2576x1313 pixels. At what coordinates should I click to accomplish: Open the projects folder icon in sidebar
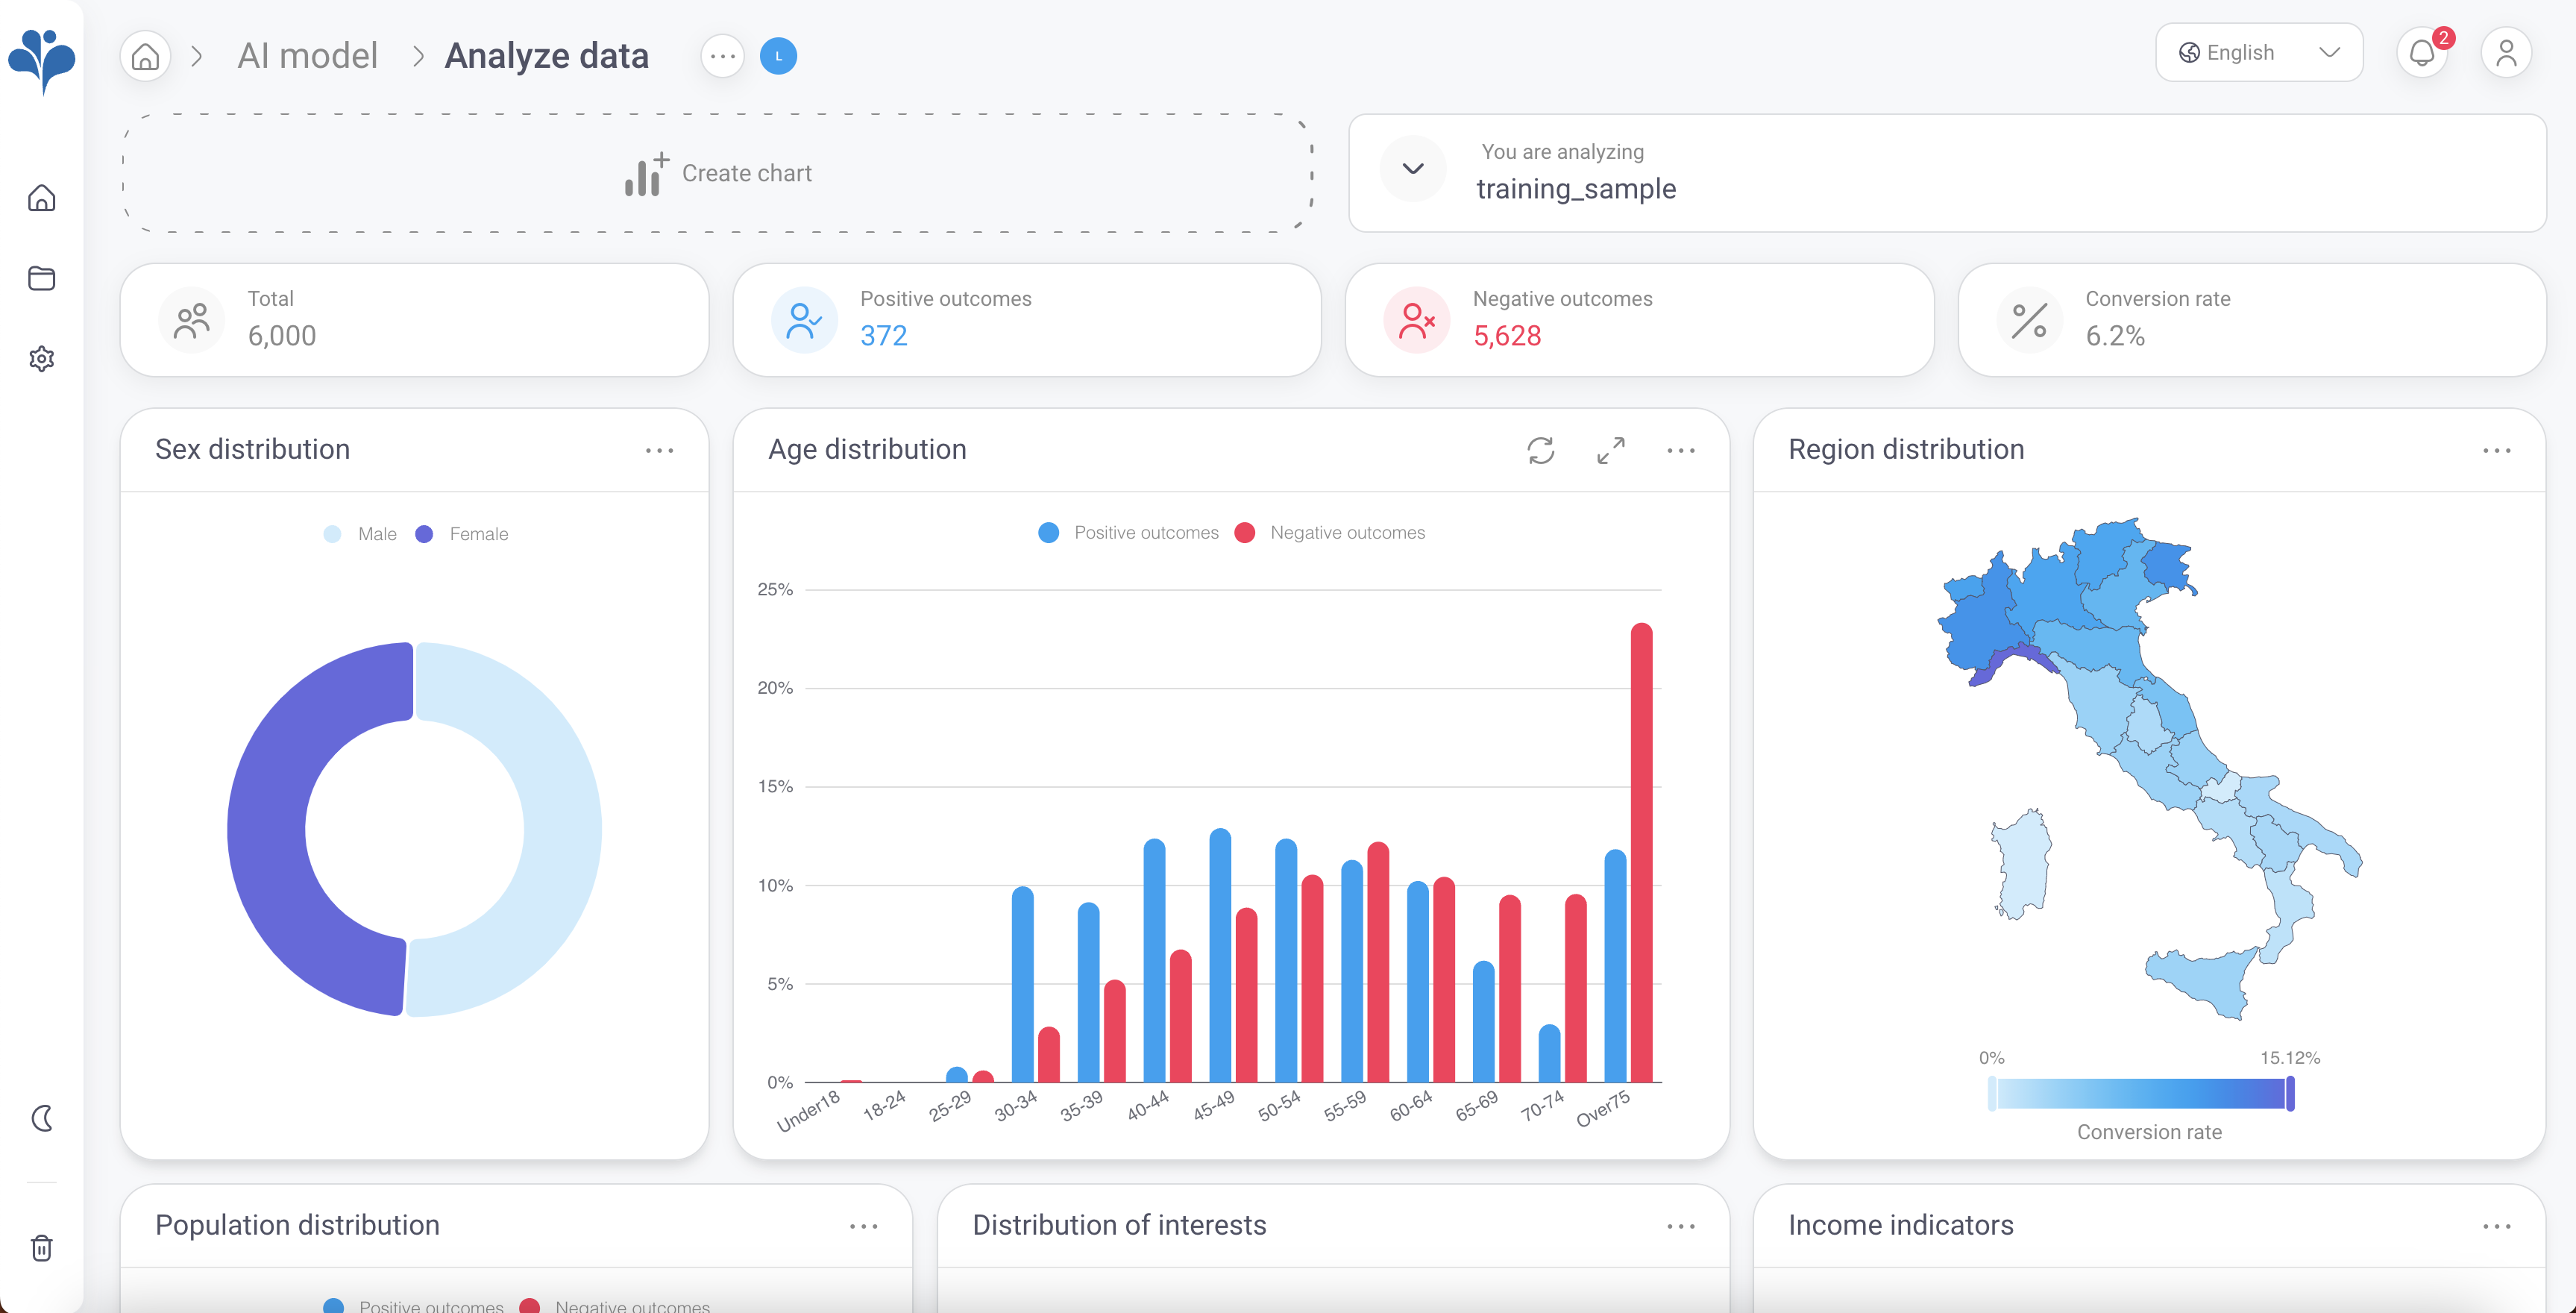(x=42, y=279)
